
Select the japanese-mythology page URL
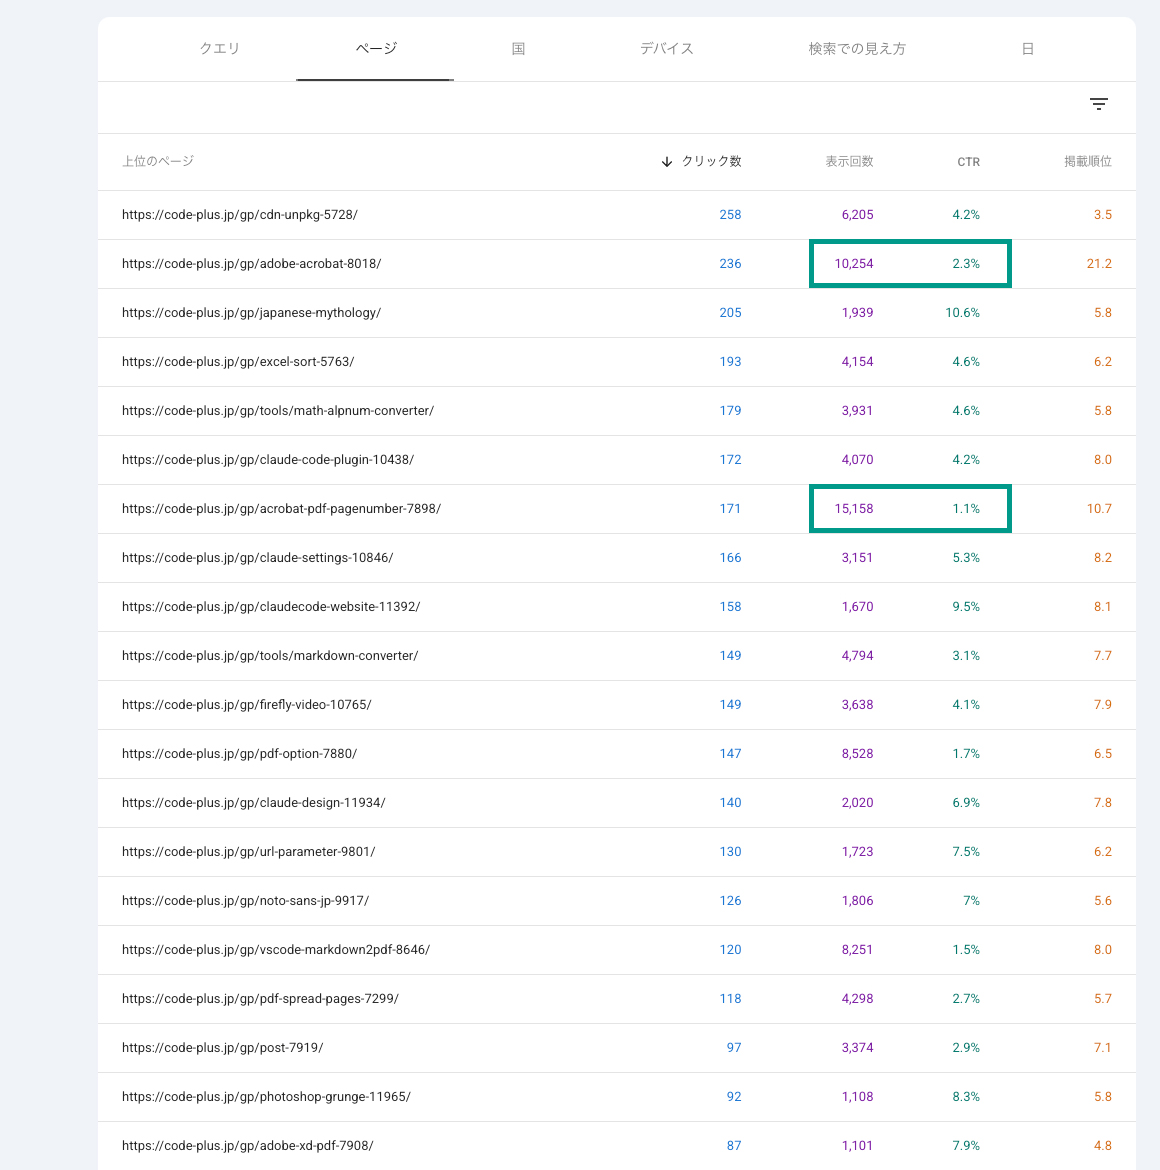(x=251, y=313)
